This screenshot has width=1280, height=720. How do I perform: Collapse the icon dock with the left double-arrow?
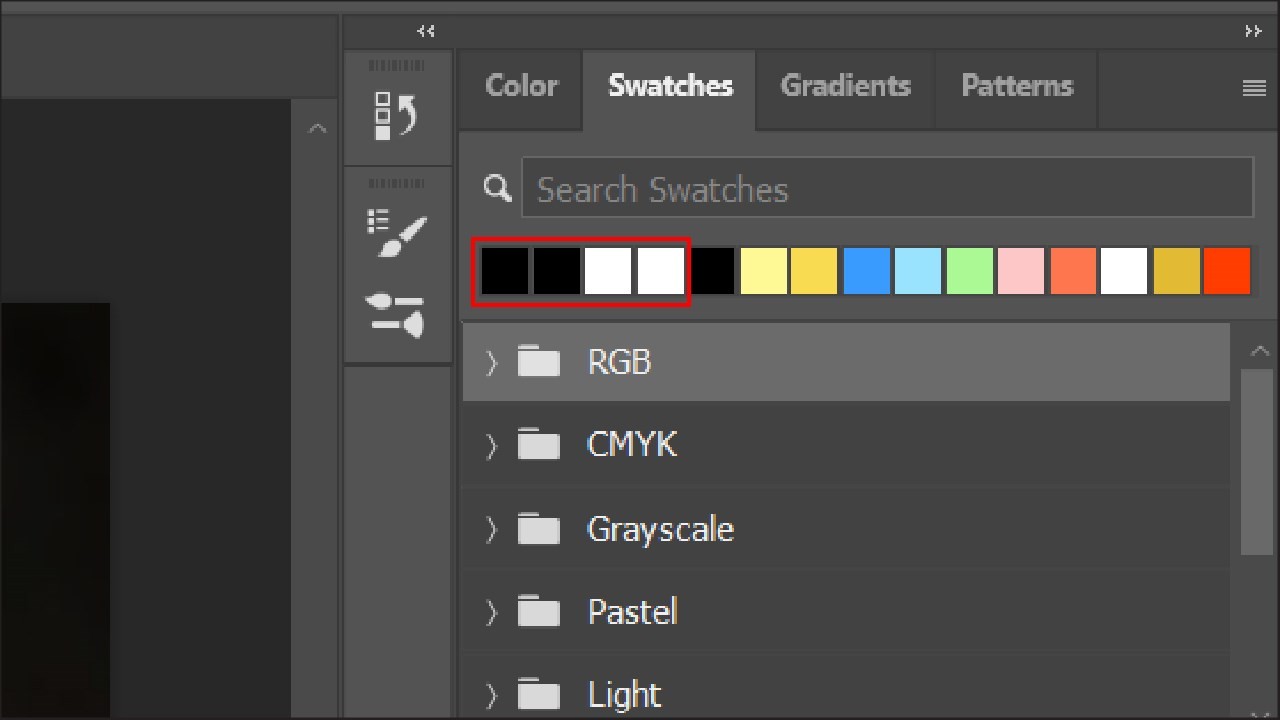coord(425,31)
